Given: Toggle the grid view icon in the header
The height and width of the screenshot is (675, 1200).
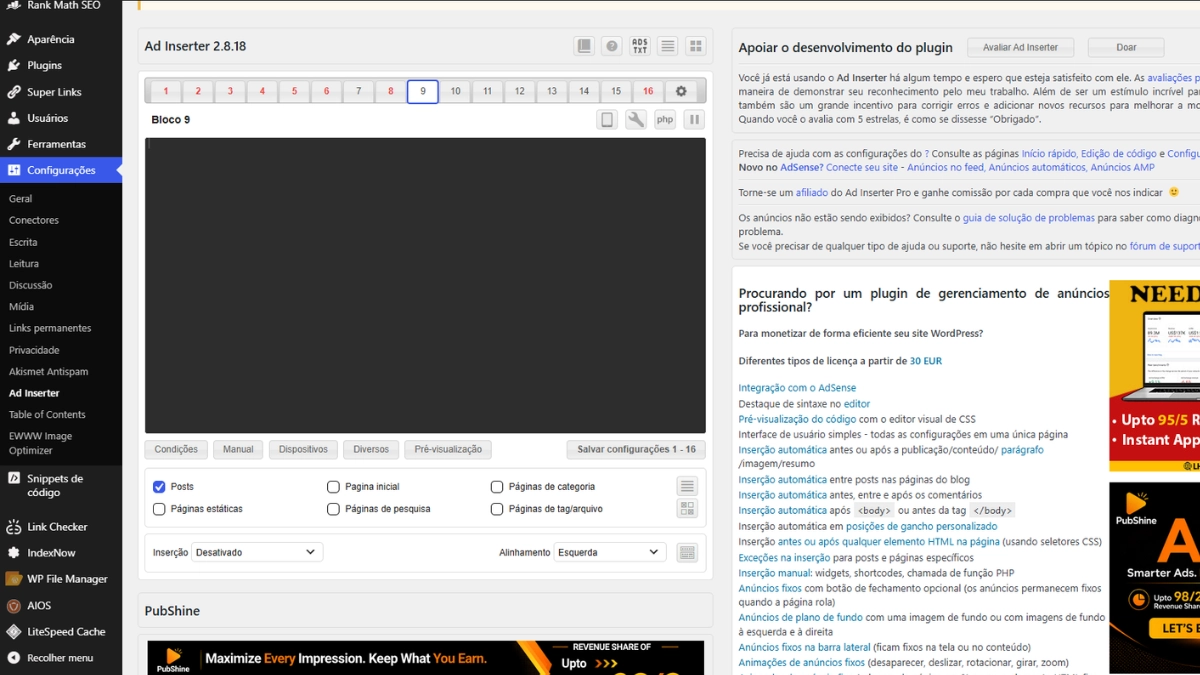Looking at the screenshot, I should click(x=696, y=46).
